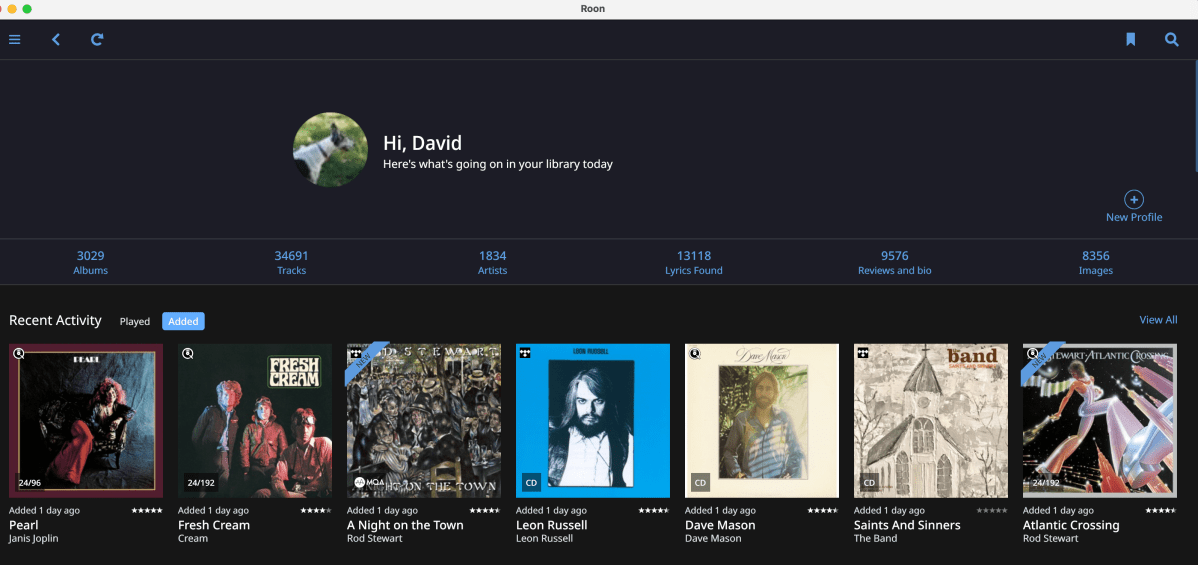This screenshot has width=1198, height=565.
Task: Click the CD badge on Leon Russell cover
Action: pos(531,483)
